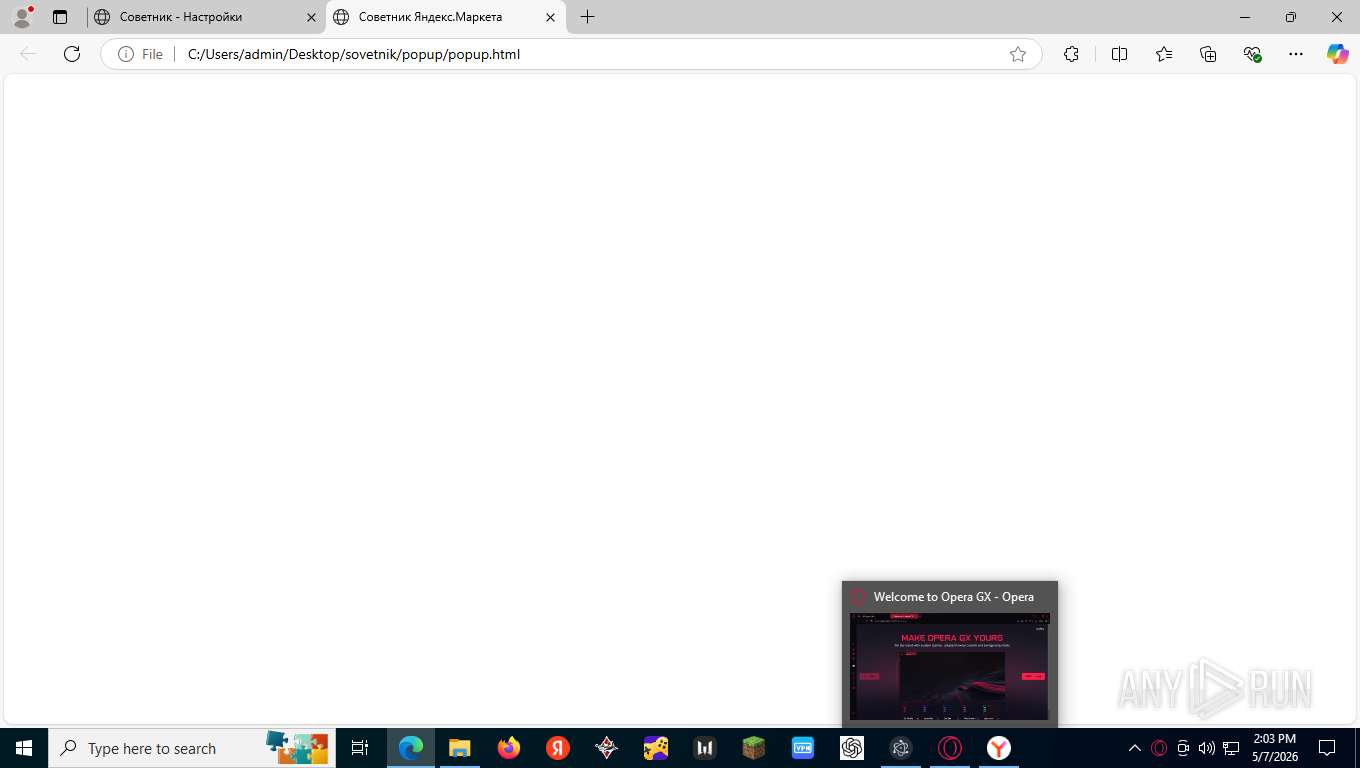1360x768 pixels.
Task: Open the Minecraft grass block taskbar icon
Action: pyautogui.click(x=753, y=748)
